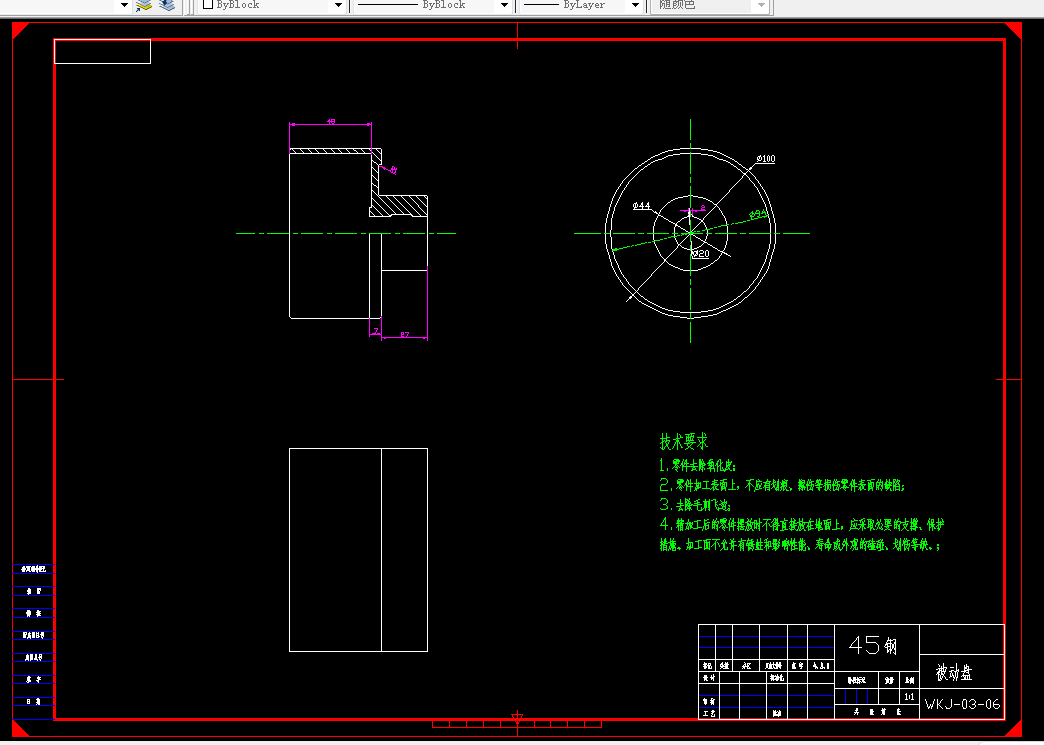The width and height of the screenshot is (1044, 745).
Task: Select technical requirement line 3 去除毛刺飞边
Action: coord(695,505)
